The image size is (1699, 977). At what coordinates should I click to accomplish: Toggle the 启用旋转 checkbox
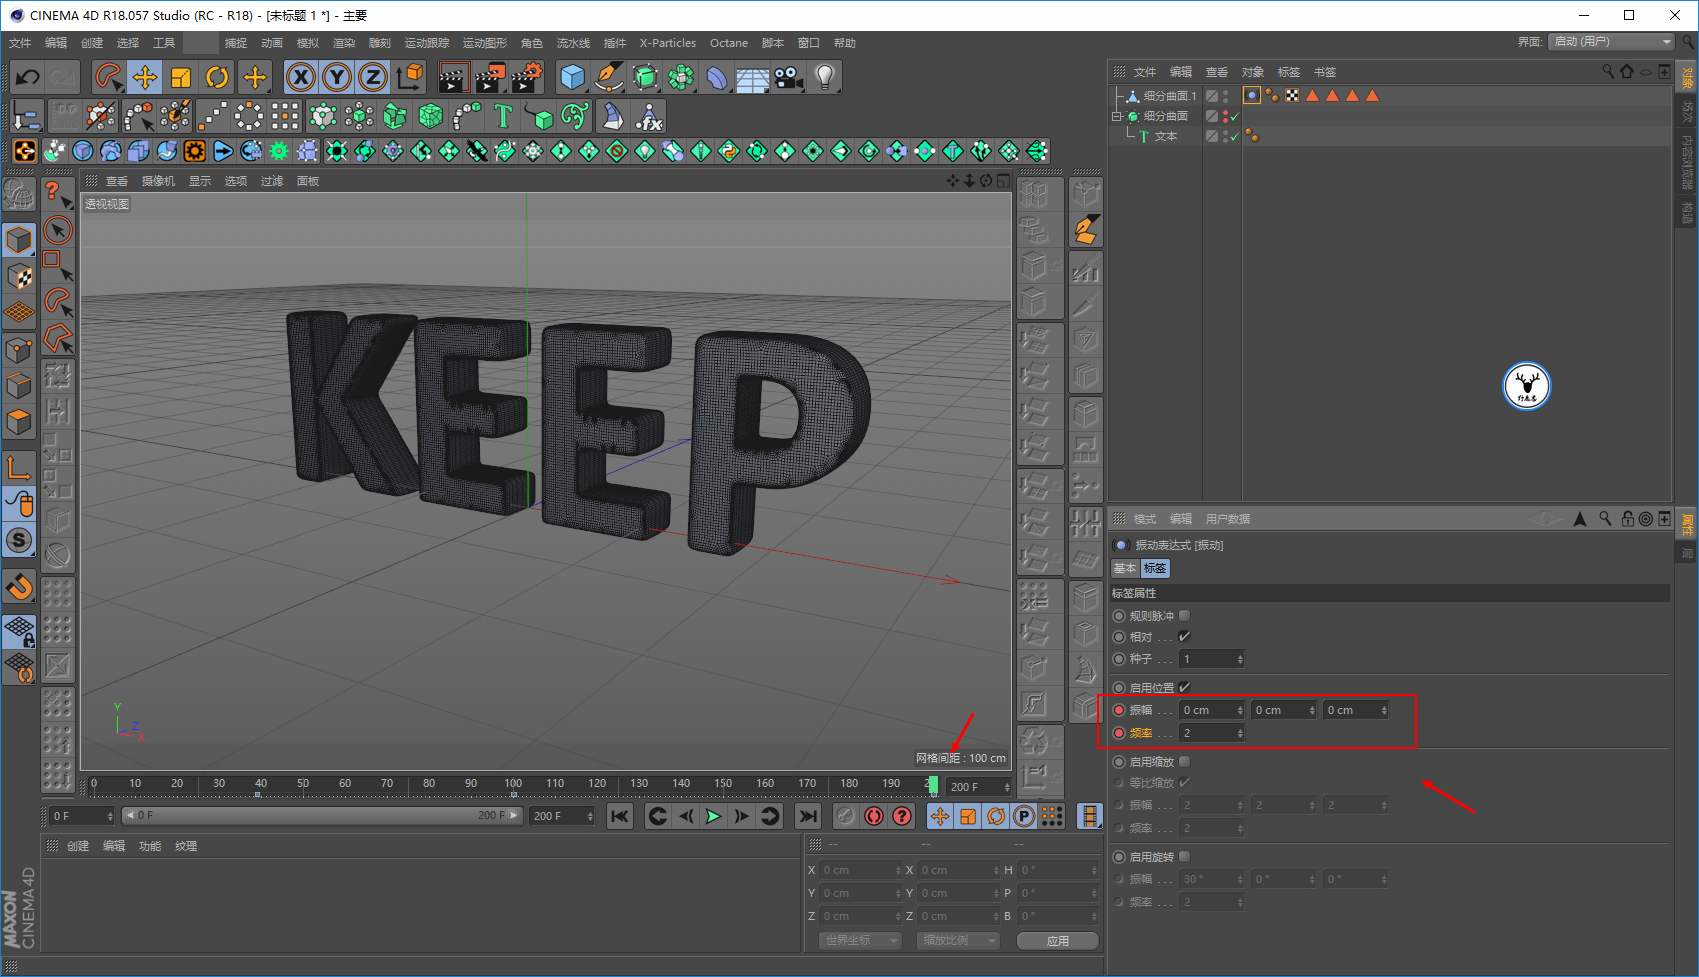click(1185, 857)
